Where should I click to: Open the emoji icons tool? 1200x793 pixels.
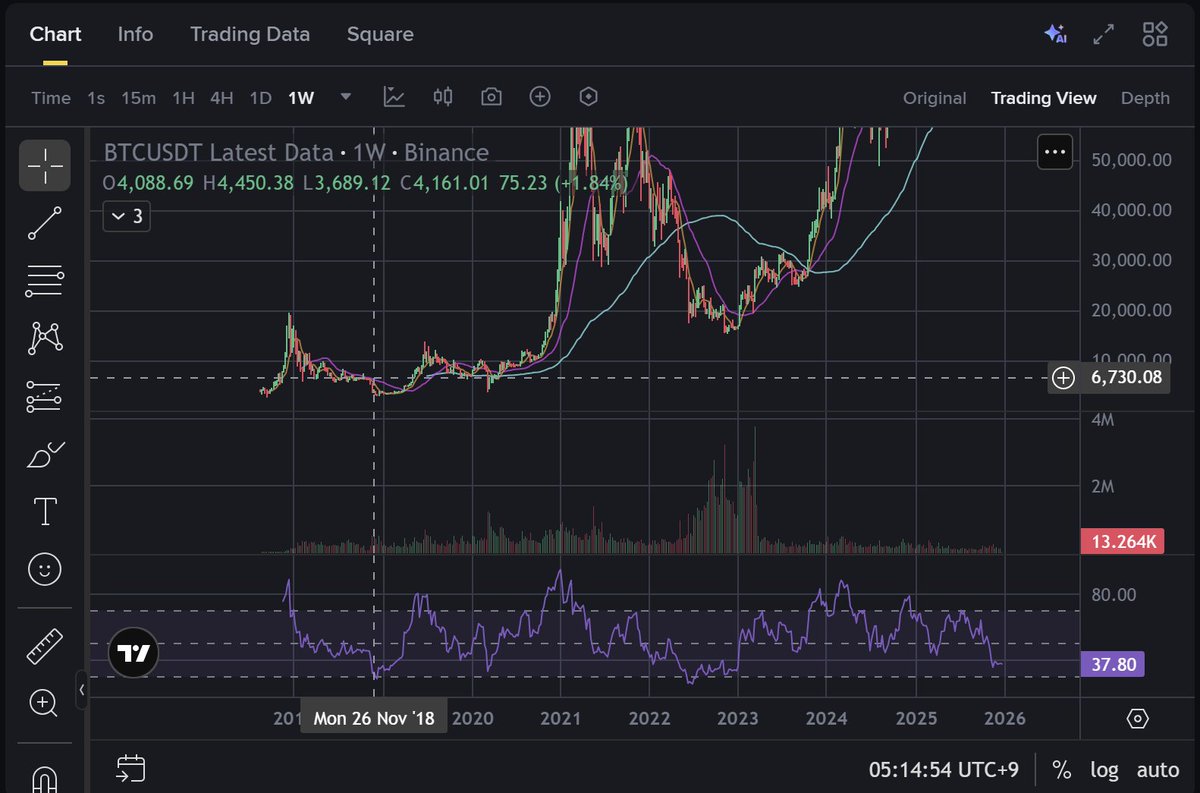pyautogui.click(x=44, y=570)
